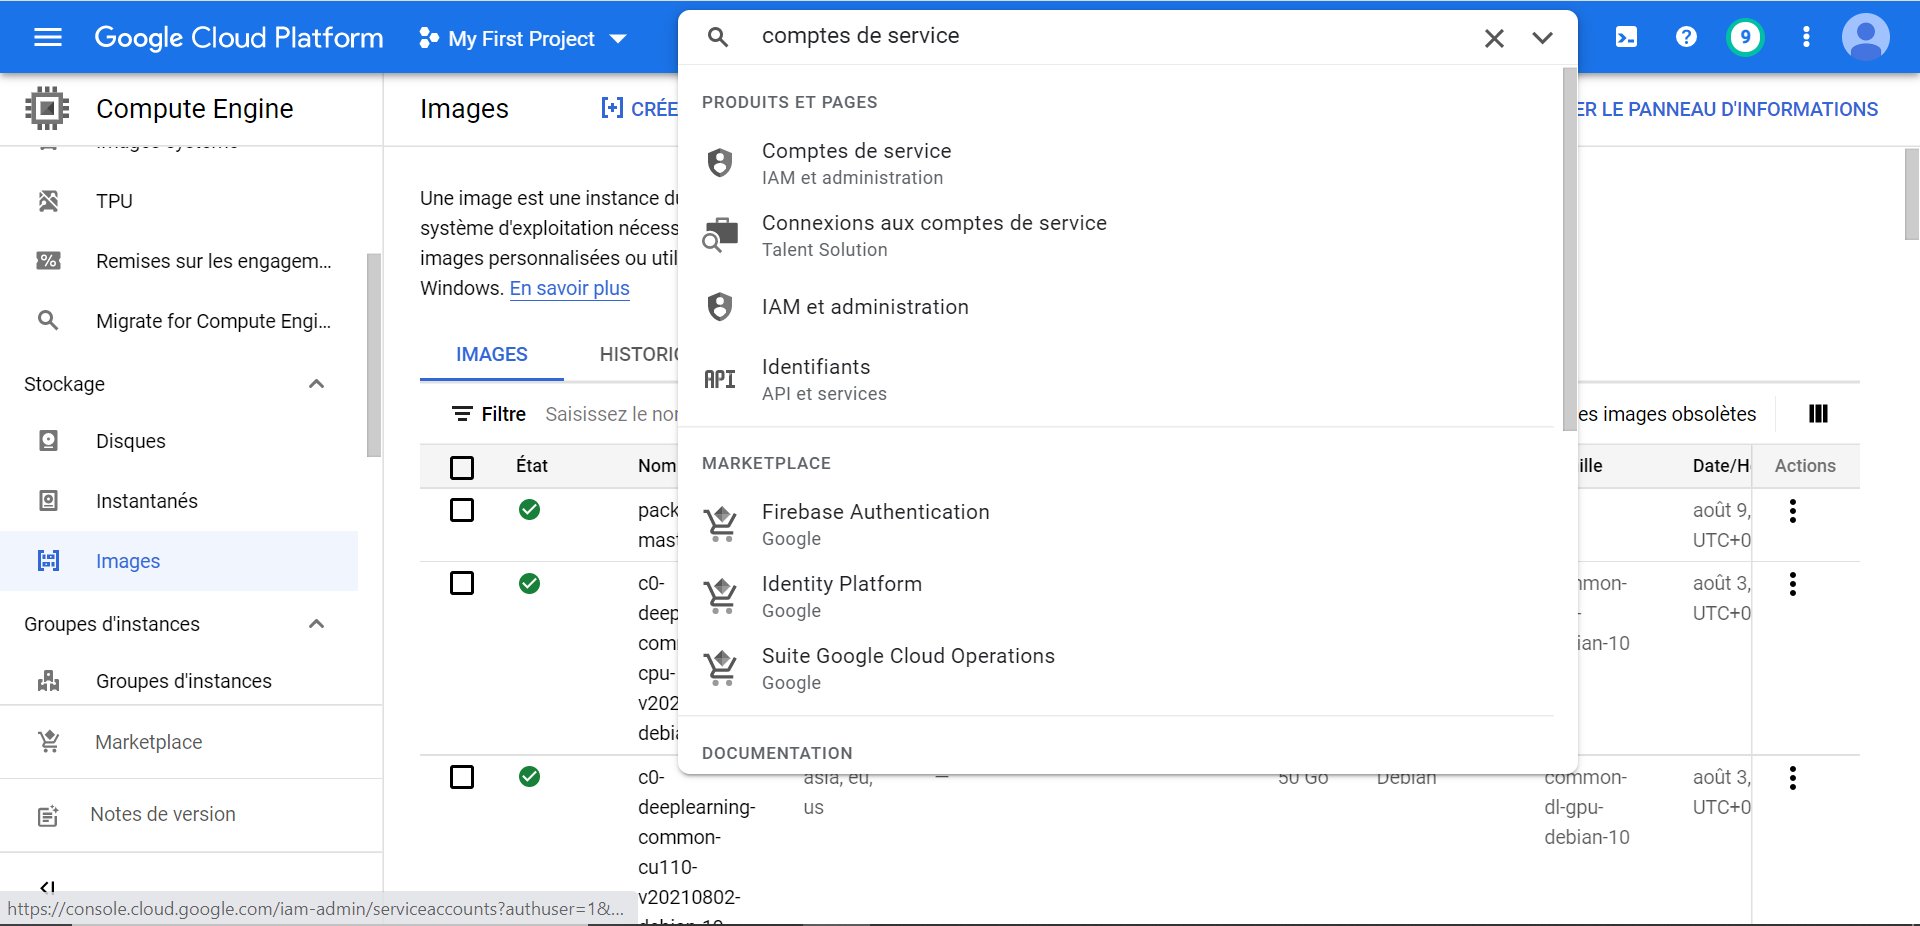
Task: Select Connexions aux comptes de service result
Action: coord(1120,235)
